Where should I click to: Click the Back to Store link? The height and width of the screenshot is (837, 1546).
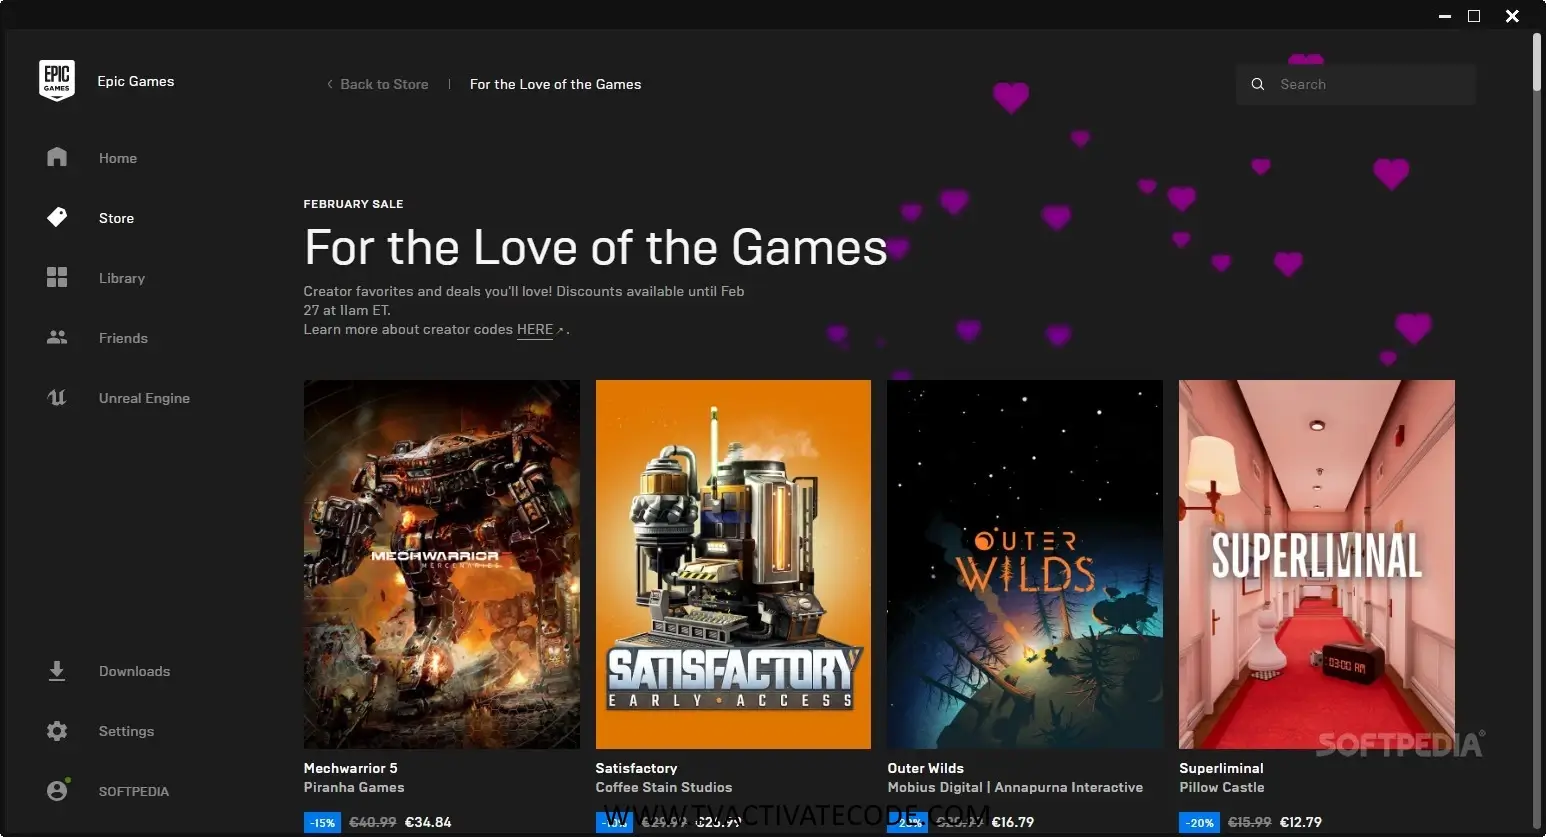coord(384,84)
